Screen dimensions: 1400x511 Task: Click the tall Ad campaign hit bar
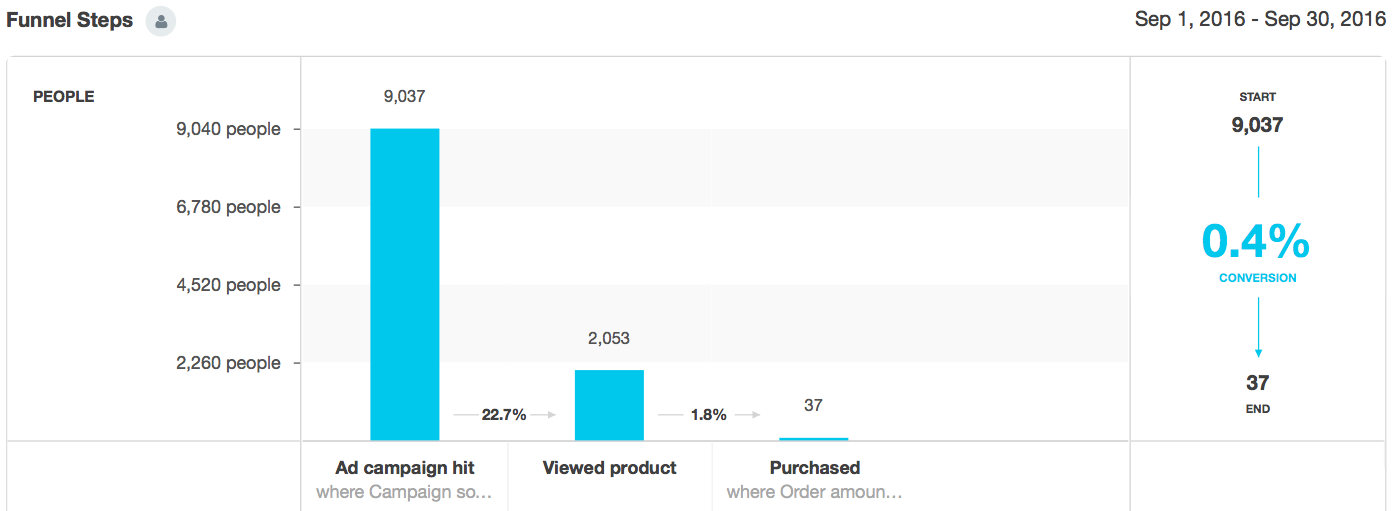405,284
